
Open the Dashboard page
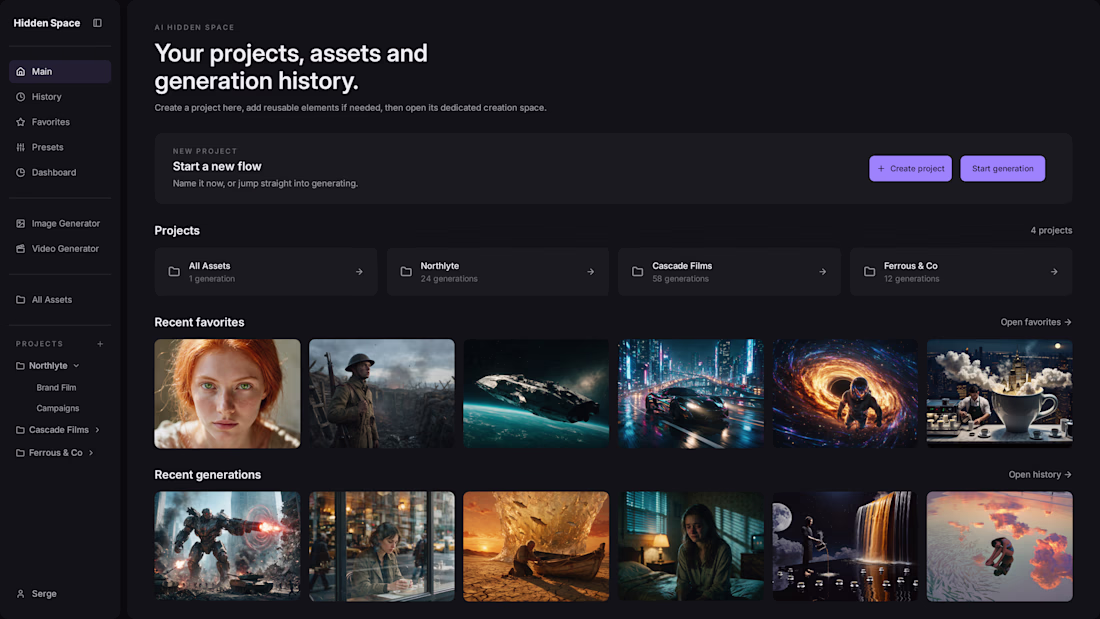[60, 173]
